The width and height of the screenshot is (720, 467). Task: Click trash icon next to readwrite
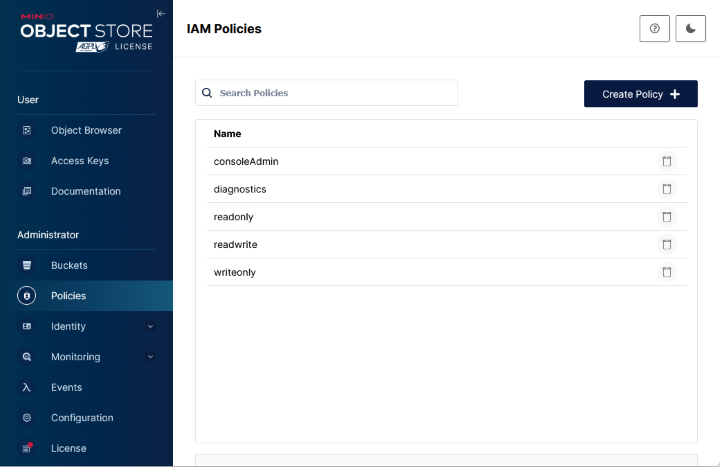666,244
